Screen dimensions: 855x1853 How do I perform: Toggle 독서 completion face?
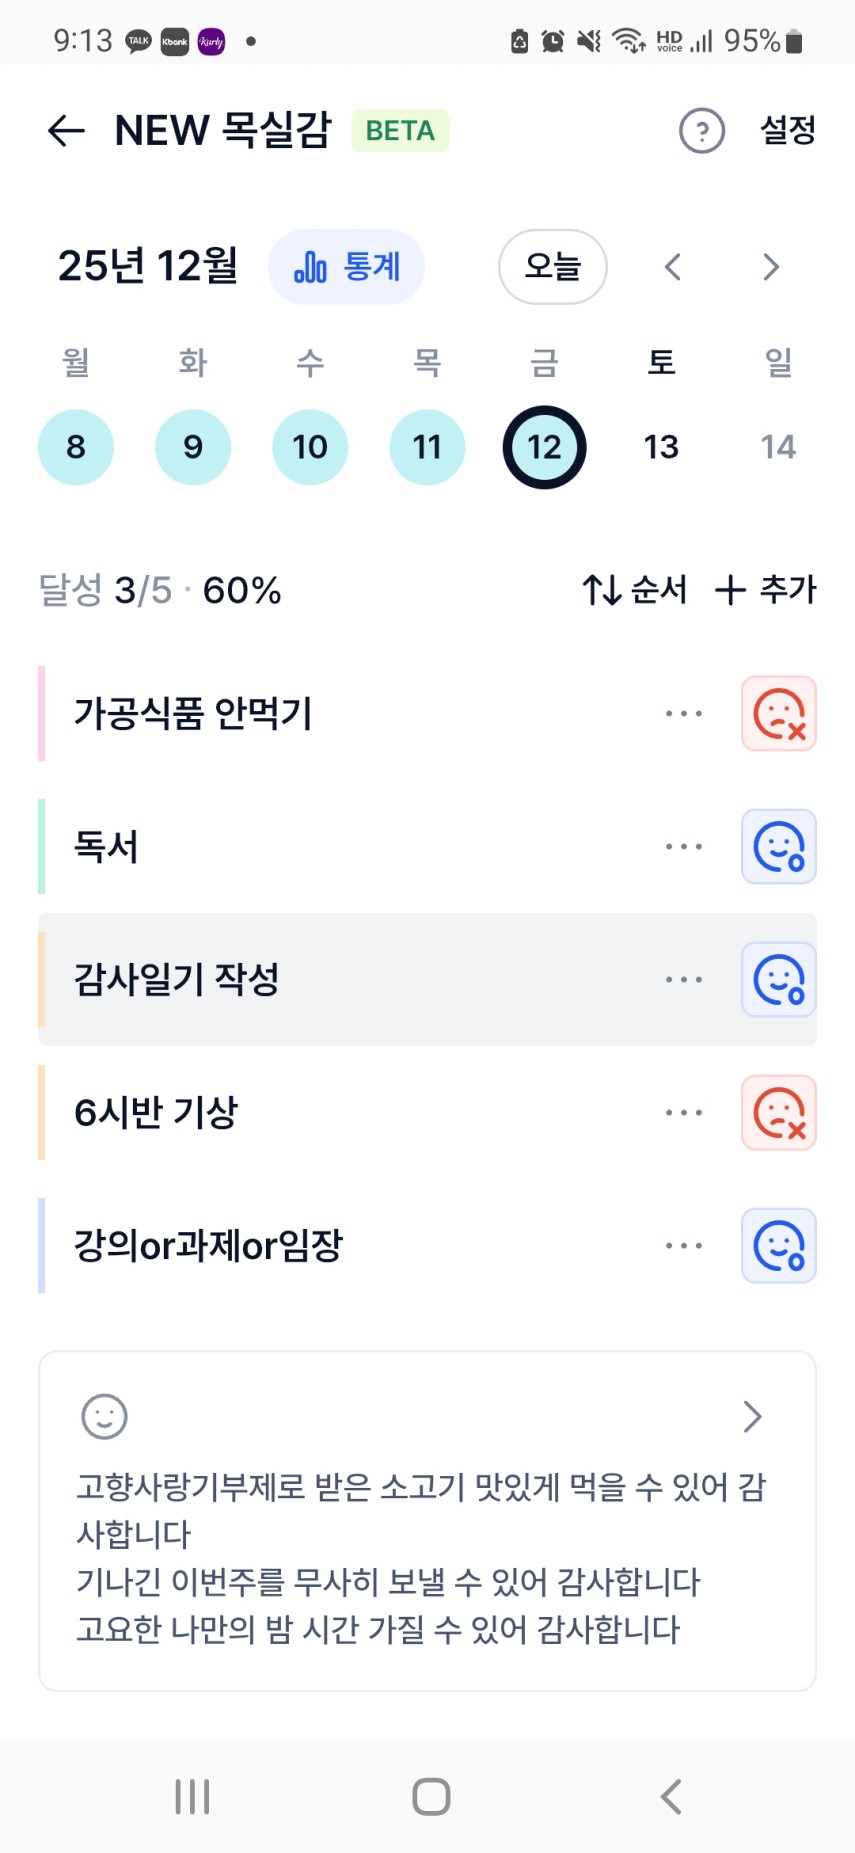(x=778, y=847)
